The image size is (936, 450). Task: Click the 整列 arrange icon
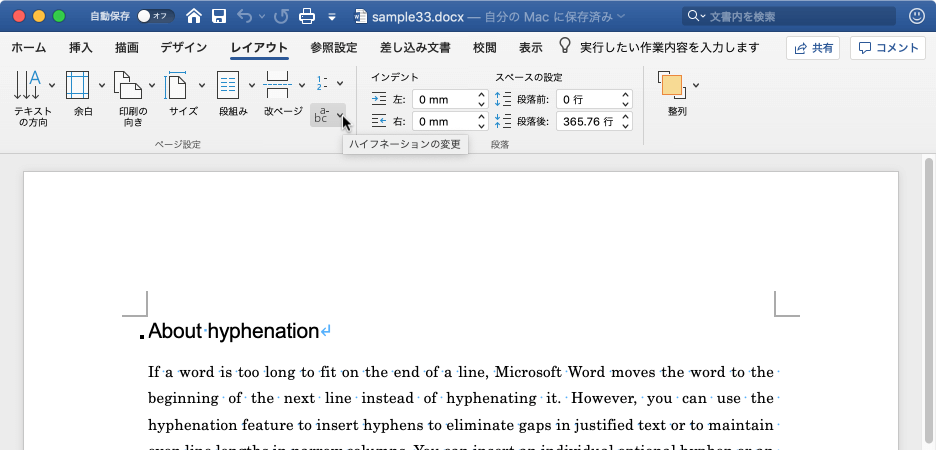point(673,85)
